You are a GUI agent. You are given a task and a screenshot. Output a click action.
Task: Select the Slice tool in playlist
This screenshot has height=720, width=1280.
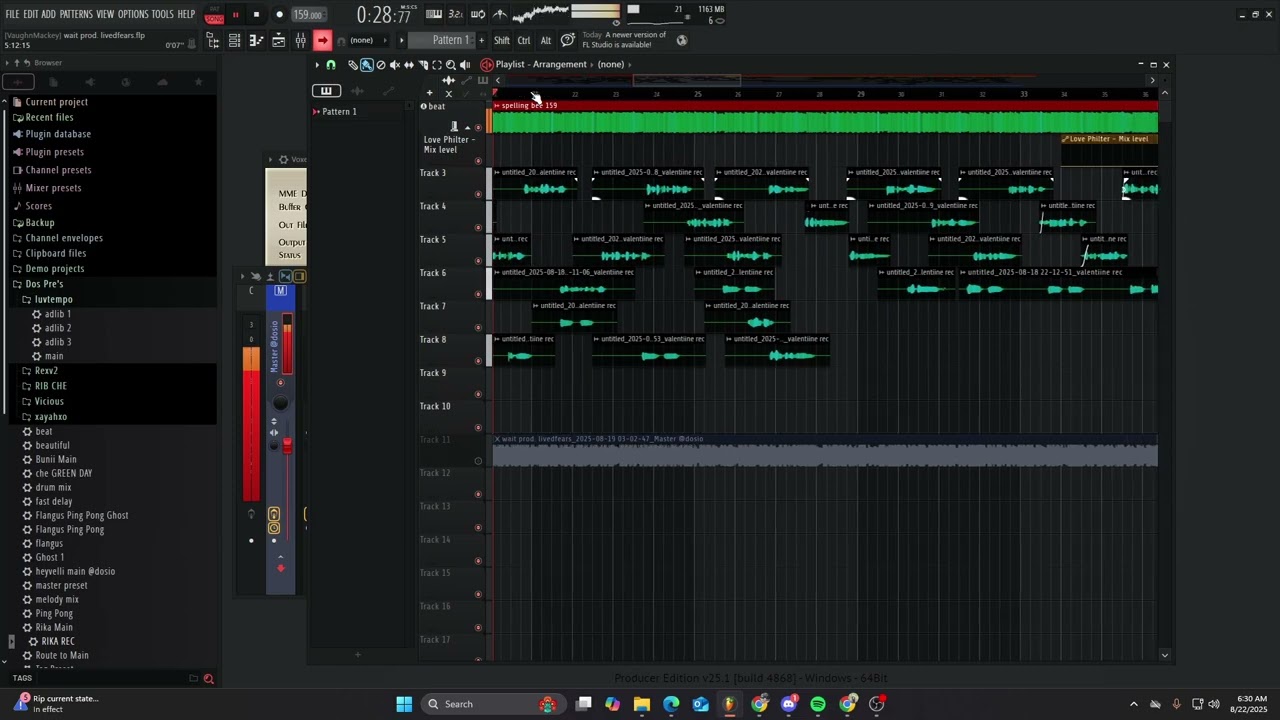click(x=422, y=65)
